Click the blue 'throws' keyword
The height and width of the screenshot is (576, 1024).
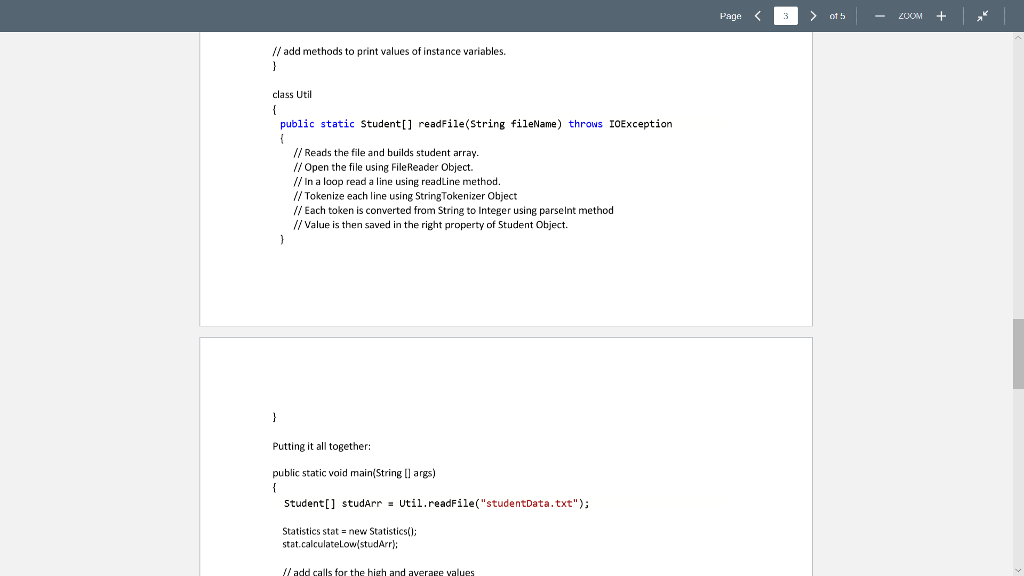click(585, 123)
